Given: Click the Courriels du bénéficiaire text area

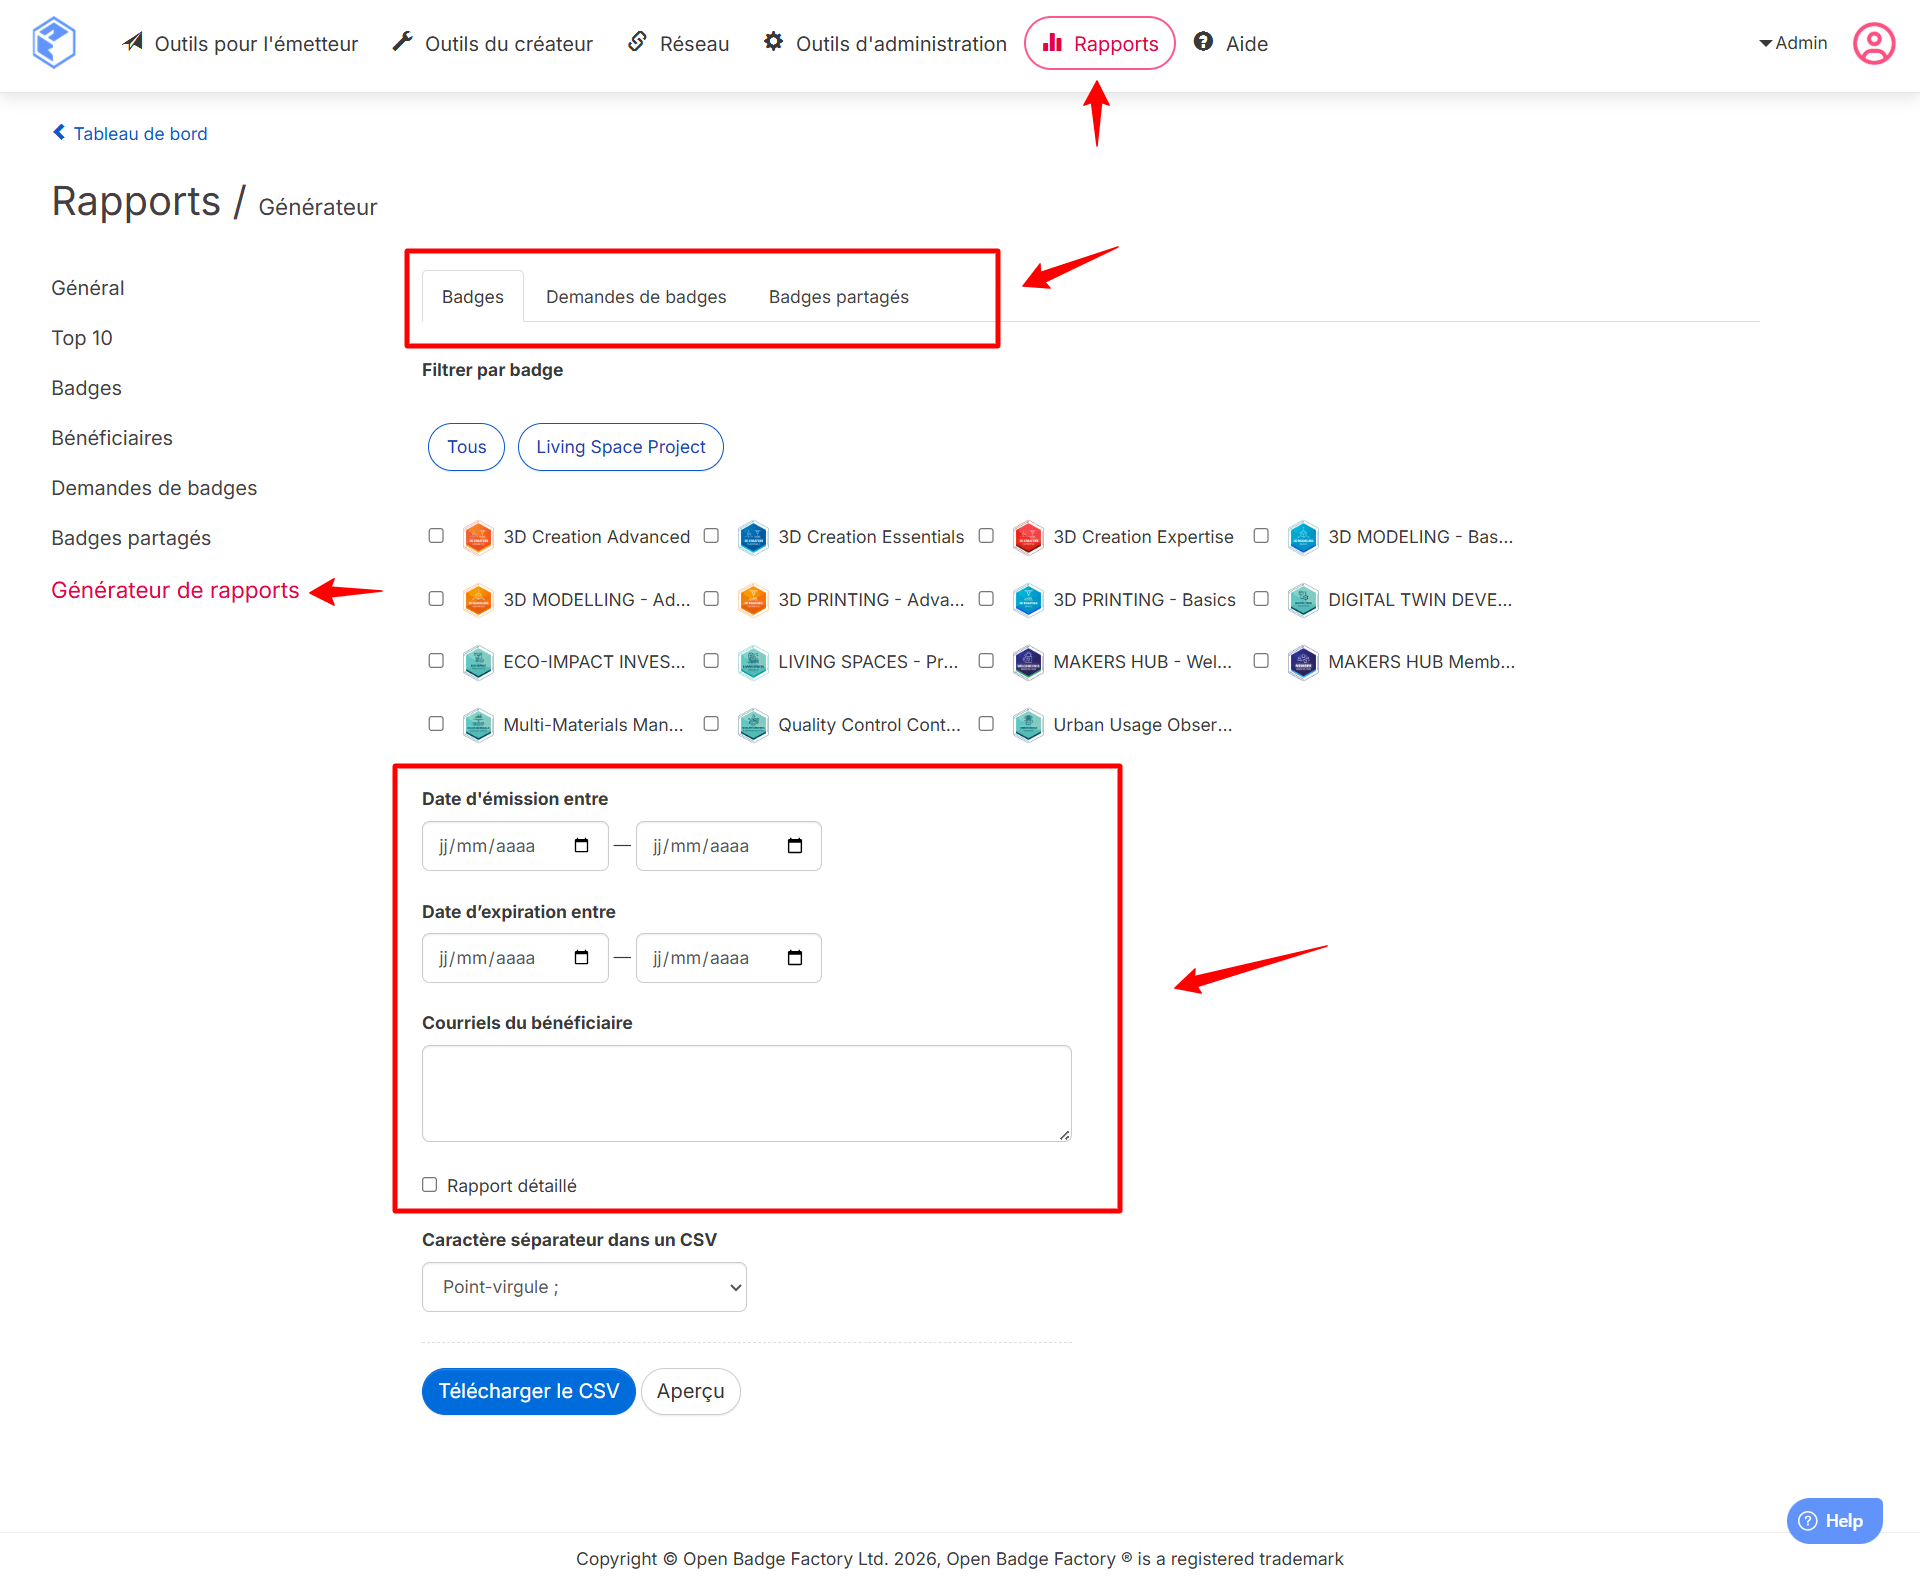Looking at the screenshot, I should tap(746, 1093).
